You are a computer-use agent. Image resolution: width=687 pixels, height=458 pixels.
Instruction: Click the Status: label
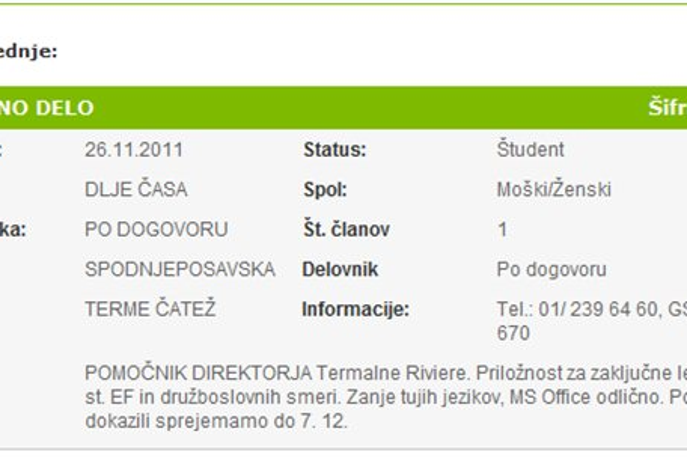pos(335,150)
